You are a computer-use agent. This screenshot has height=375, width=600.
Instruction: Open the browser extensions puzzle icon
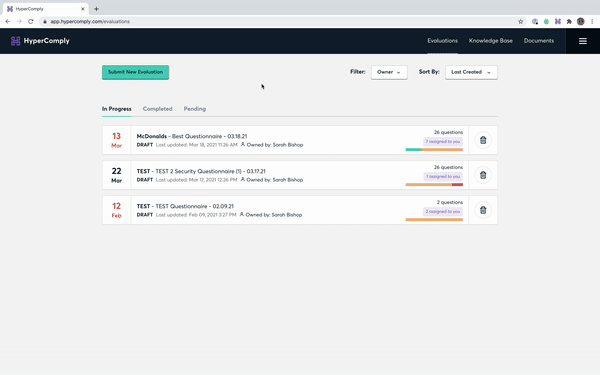pos(569,21)
